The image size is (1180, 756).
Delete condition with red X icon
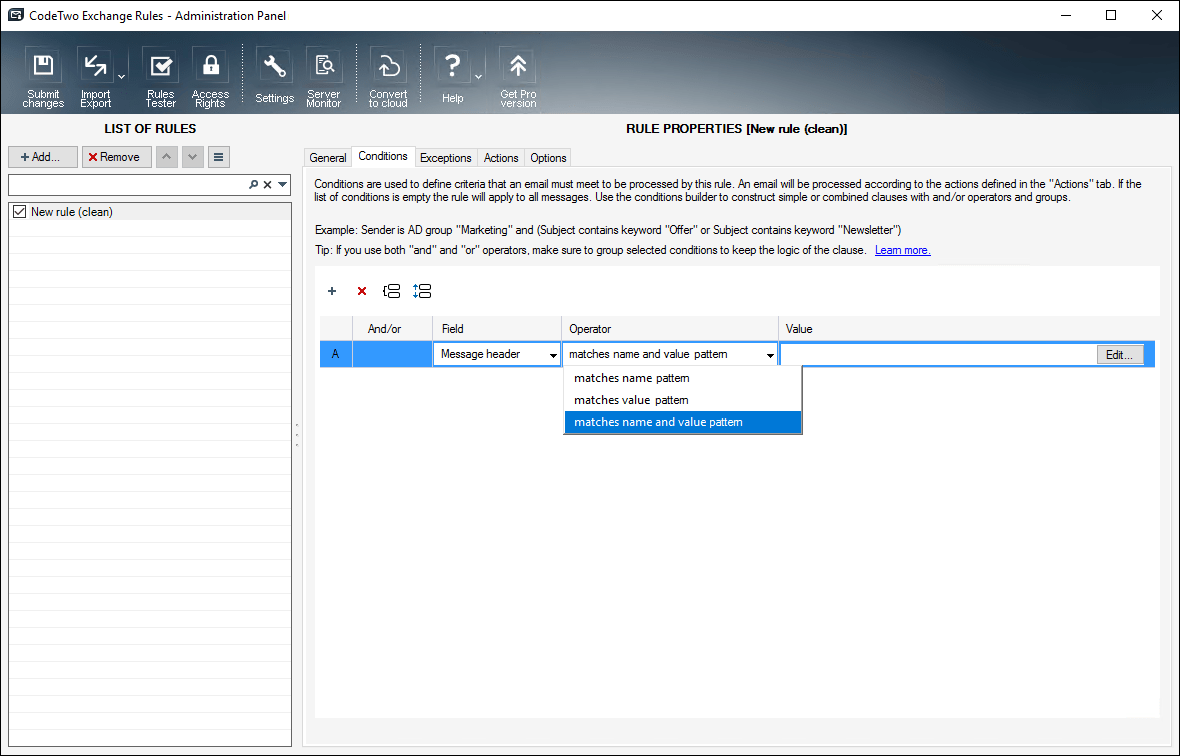(x=362, y=291)
